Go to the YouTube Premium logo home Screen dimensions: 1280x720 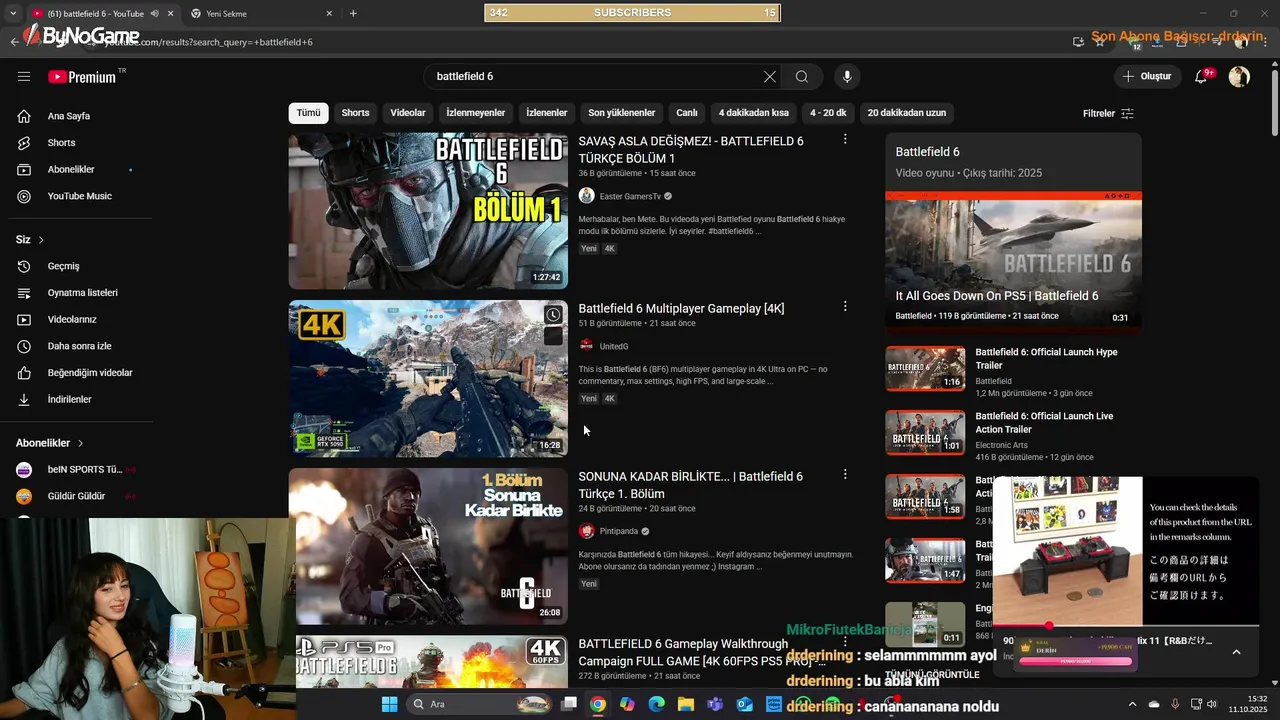(84, 76)
